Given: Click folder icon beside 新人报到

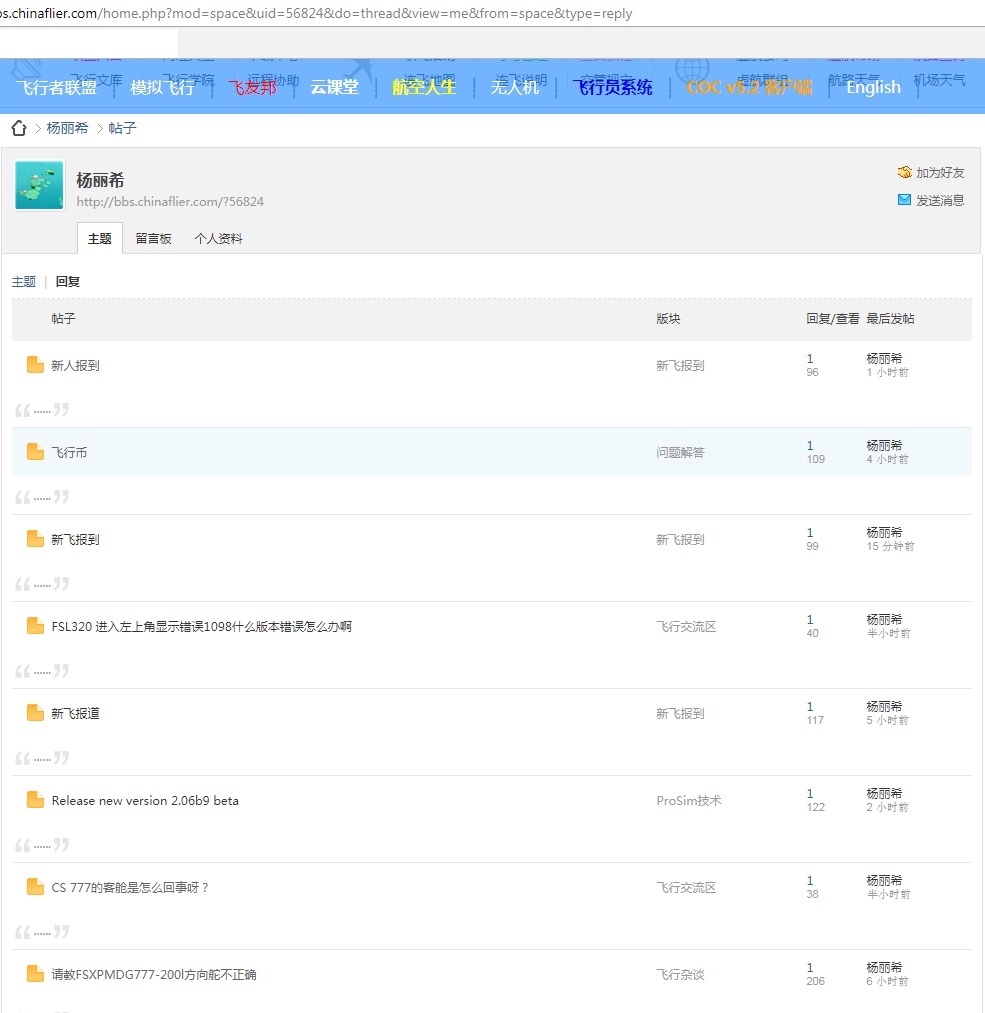Looking at the screenshot, I should [x=35, y=365].
